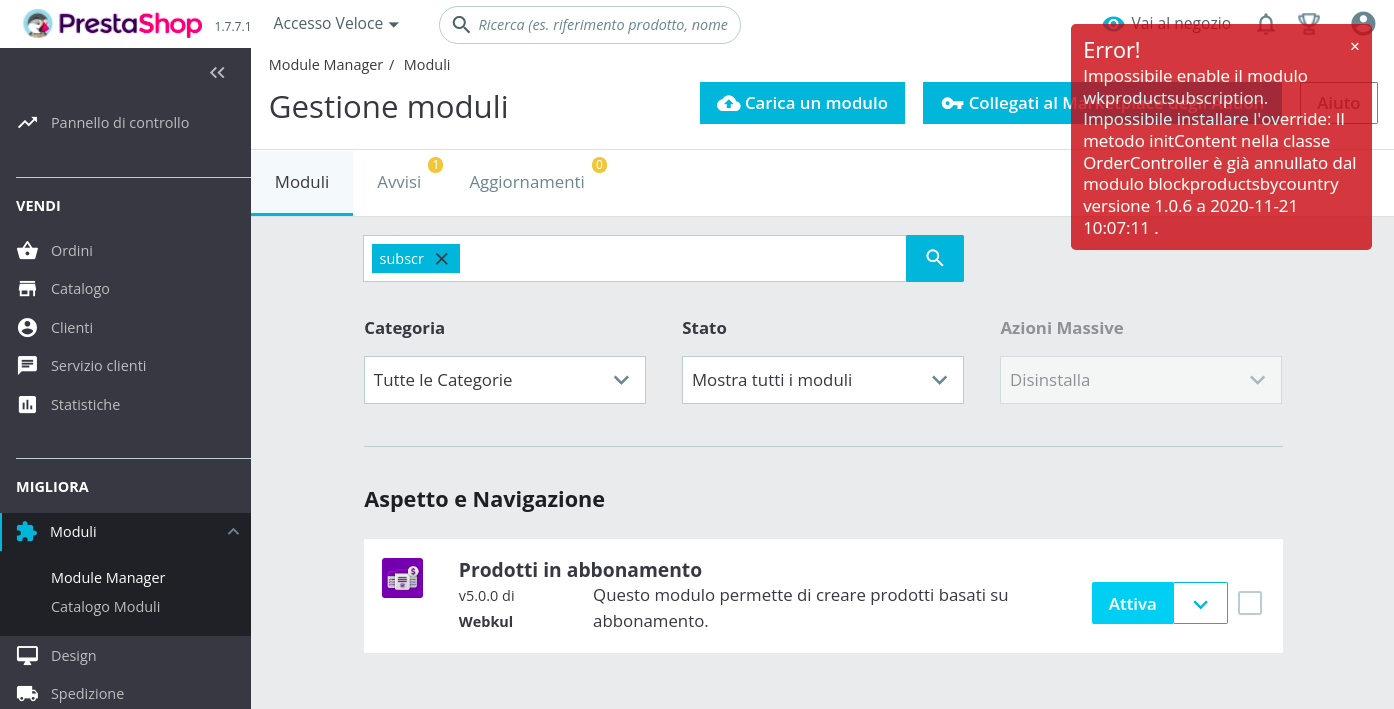
Task: Open the trophy achievements icon
Action: pos(1308,23)
